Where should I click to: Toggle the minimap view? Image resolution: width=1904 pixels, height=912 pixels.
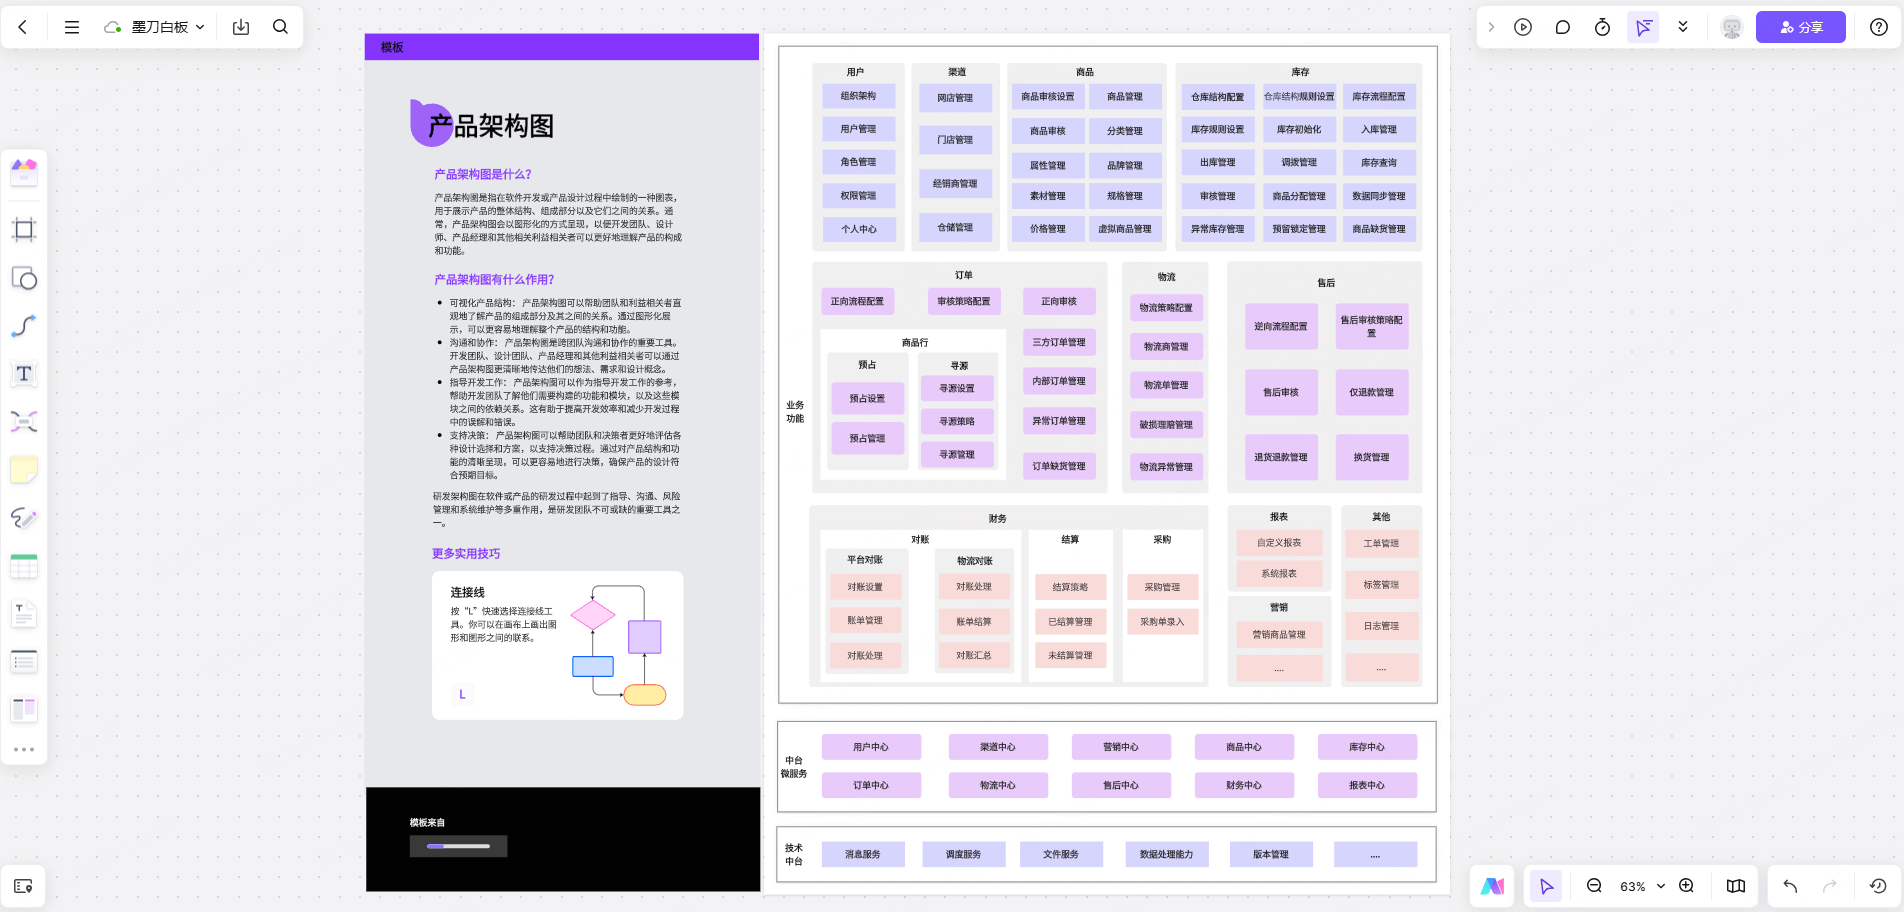pos(1735,886)
